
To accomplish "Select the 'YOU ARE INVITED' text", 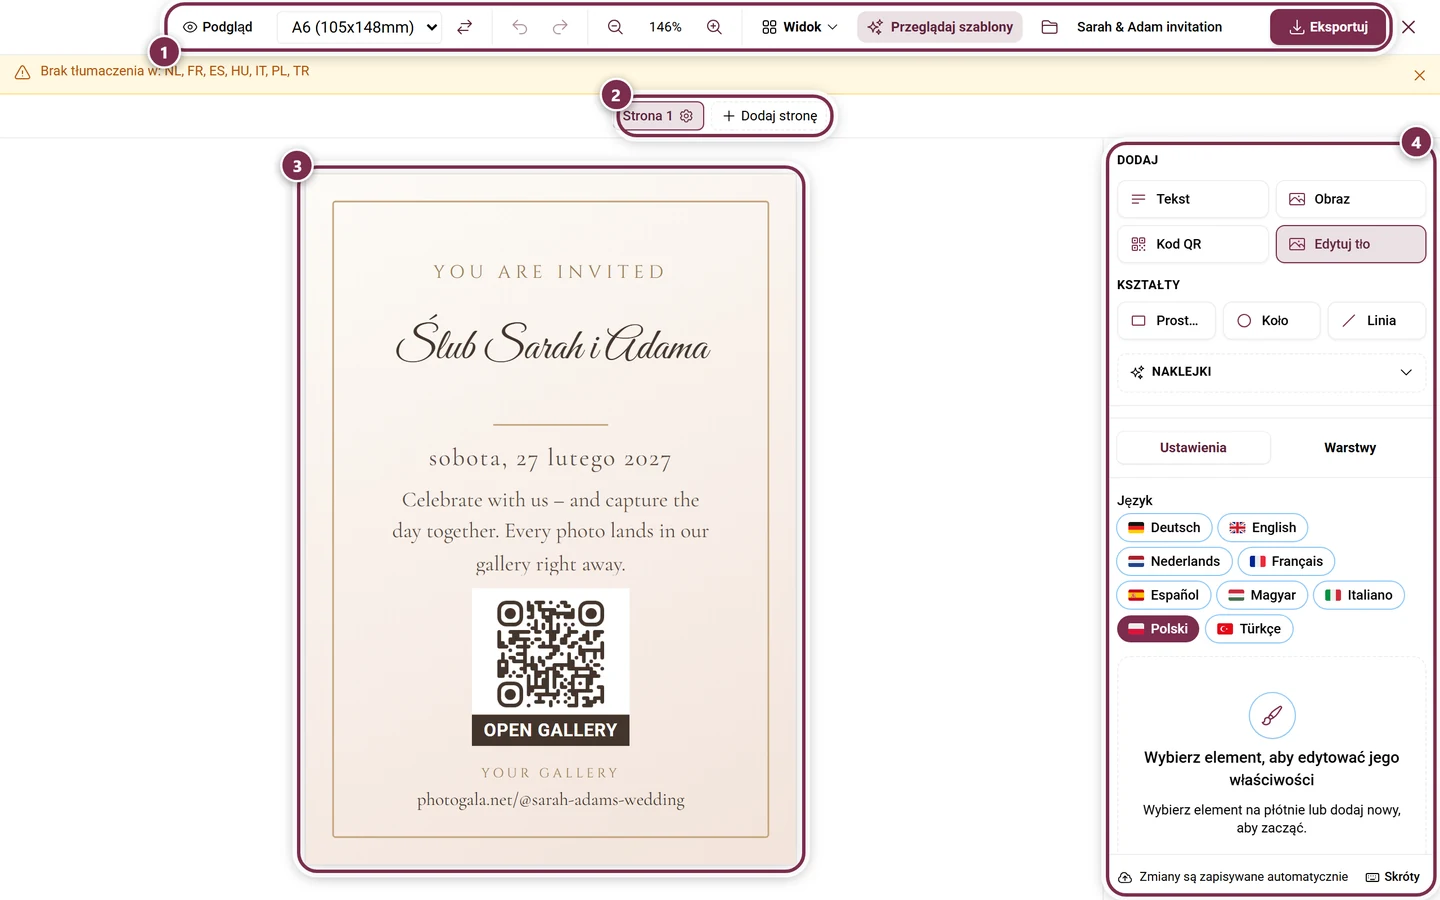I will pos(550,272).
